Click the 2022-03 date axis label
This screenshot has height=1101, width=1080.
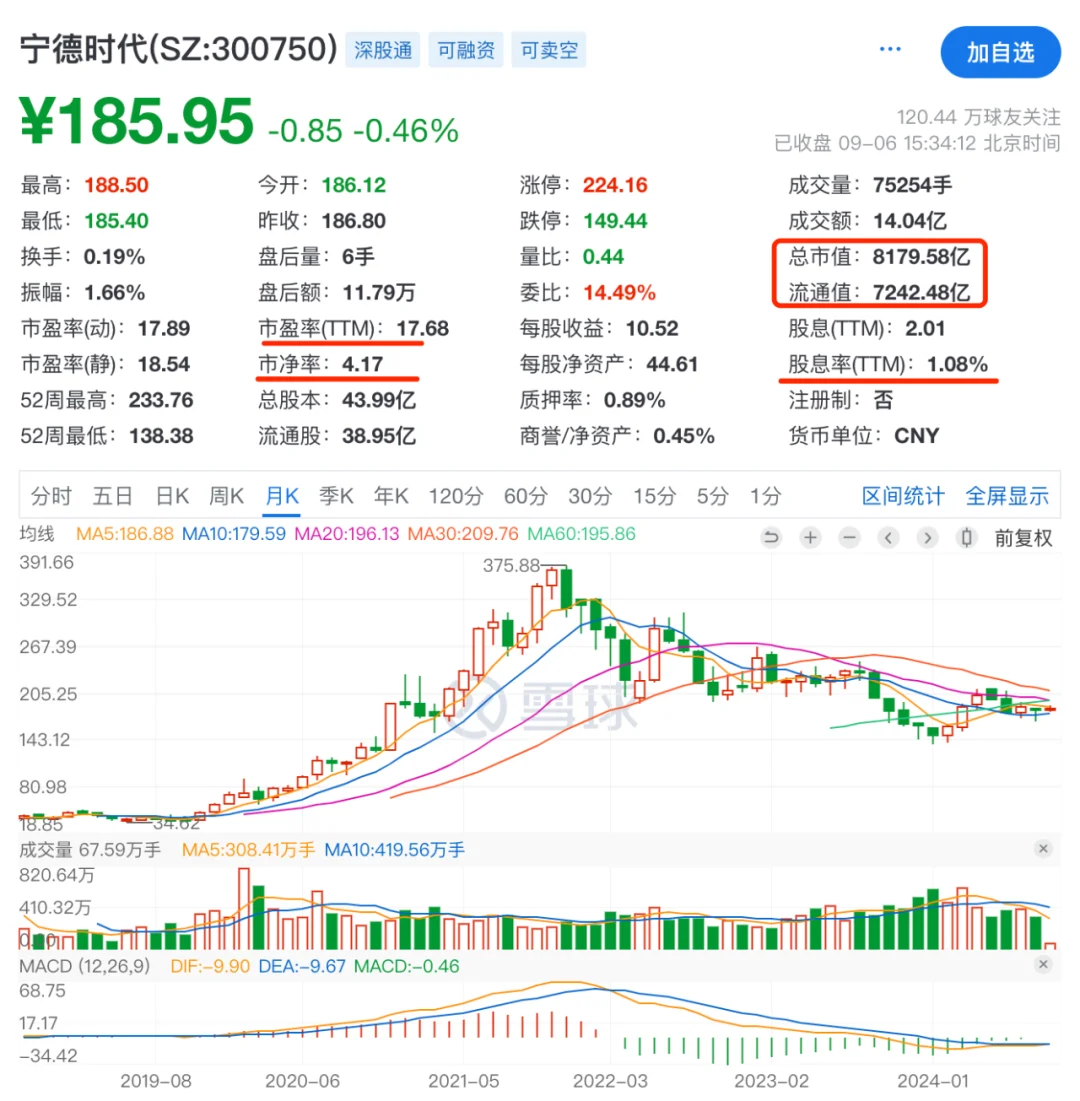pyautogui.click(x=610, y=1081)
